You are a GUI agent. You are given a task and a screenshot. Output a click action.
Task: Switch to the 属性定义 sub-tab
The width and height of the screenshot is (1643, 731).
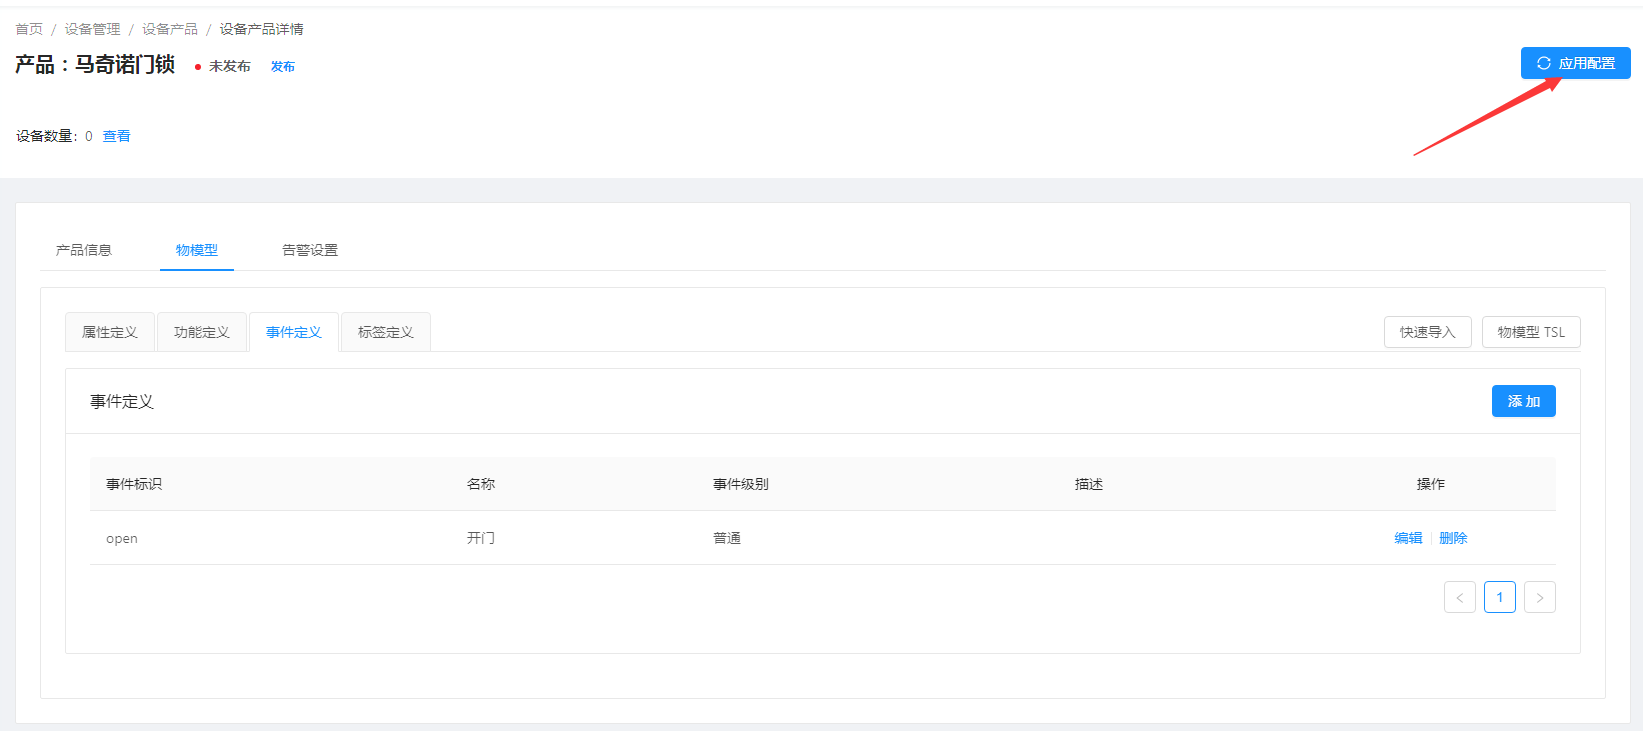(110, 332)
